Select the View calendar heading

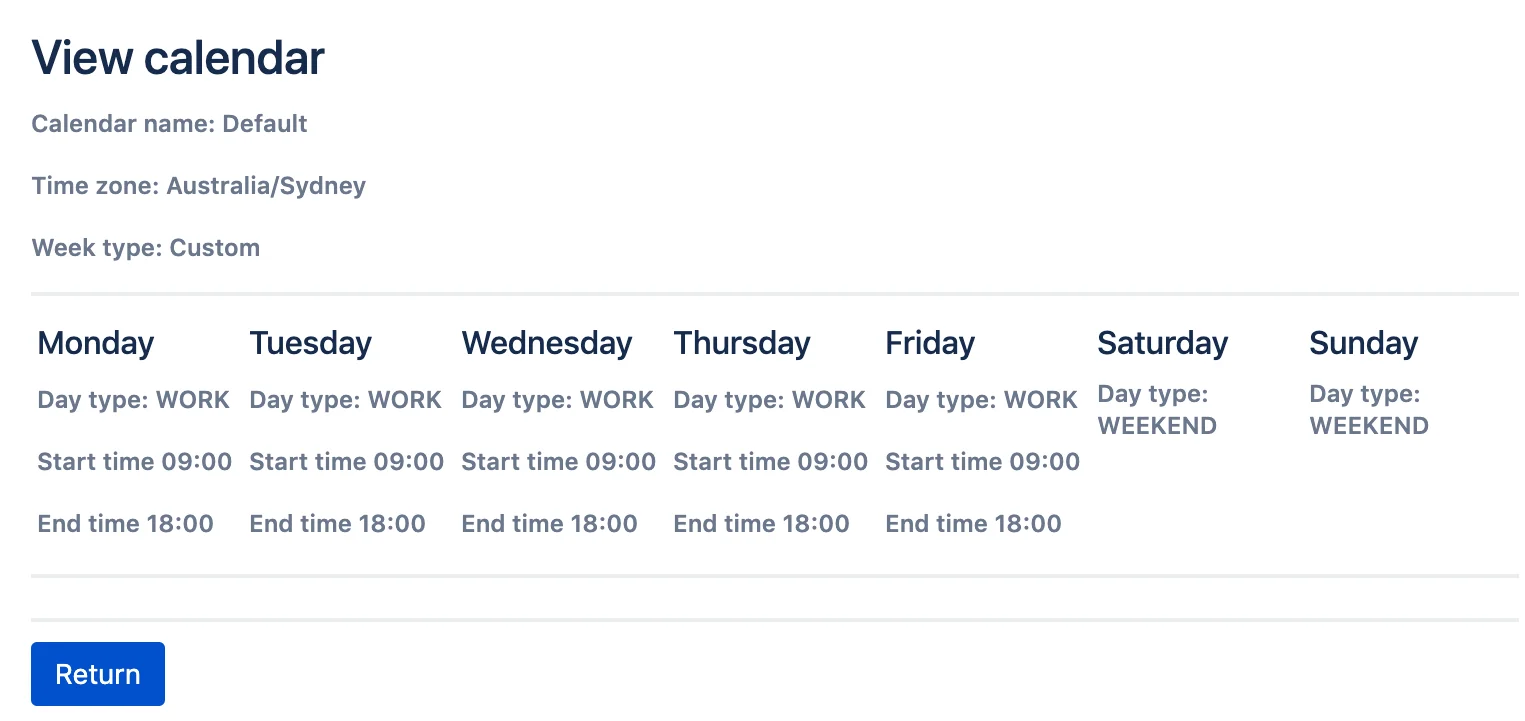point(178,58)
